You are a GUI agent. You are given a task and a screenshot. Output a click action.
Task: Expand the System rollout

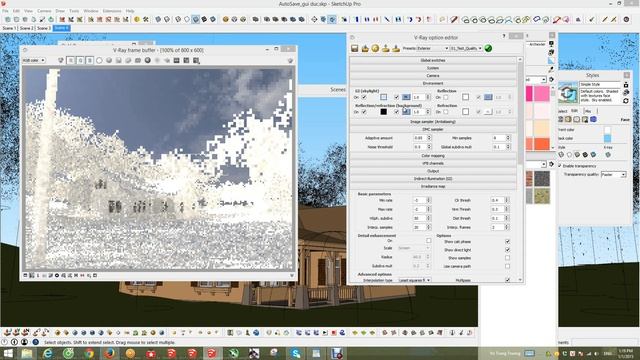pos(433,68)
